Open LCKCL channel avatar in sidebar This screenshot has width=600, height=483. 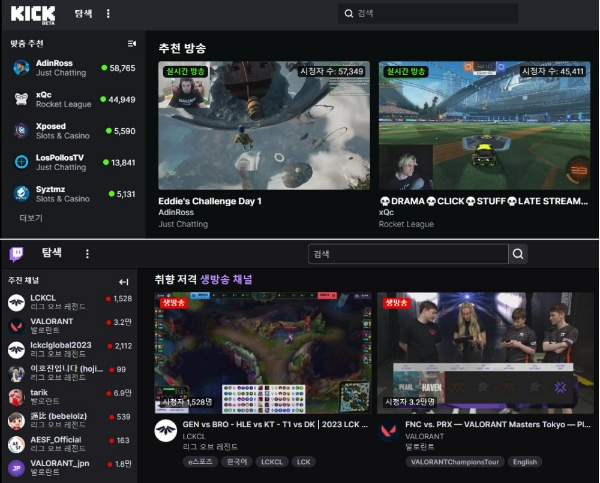(16, 302)
